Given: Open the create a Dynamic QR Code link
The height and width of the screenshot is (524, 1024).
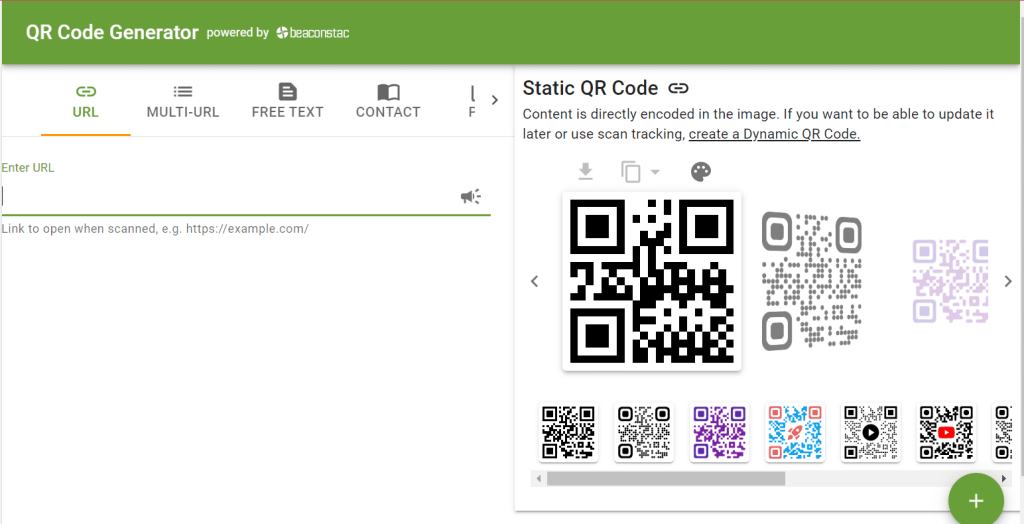Looking at the screenshot, I should coord(775,135).
